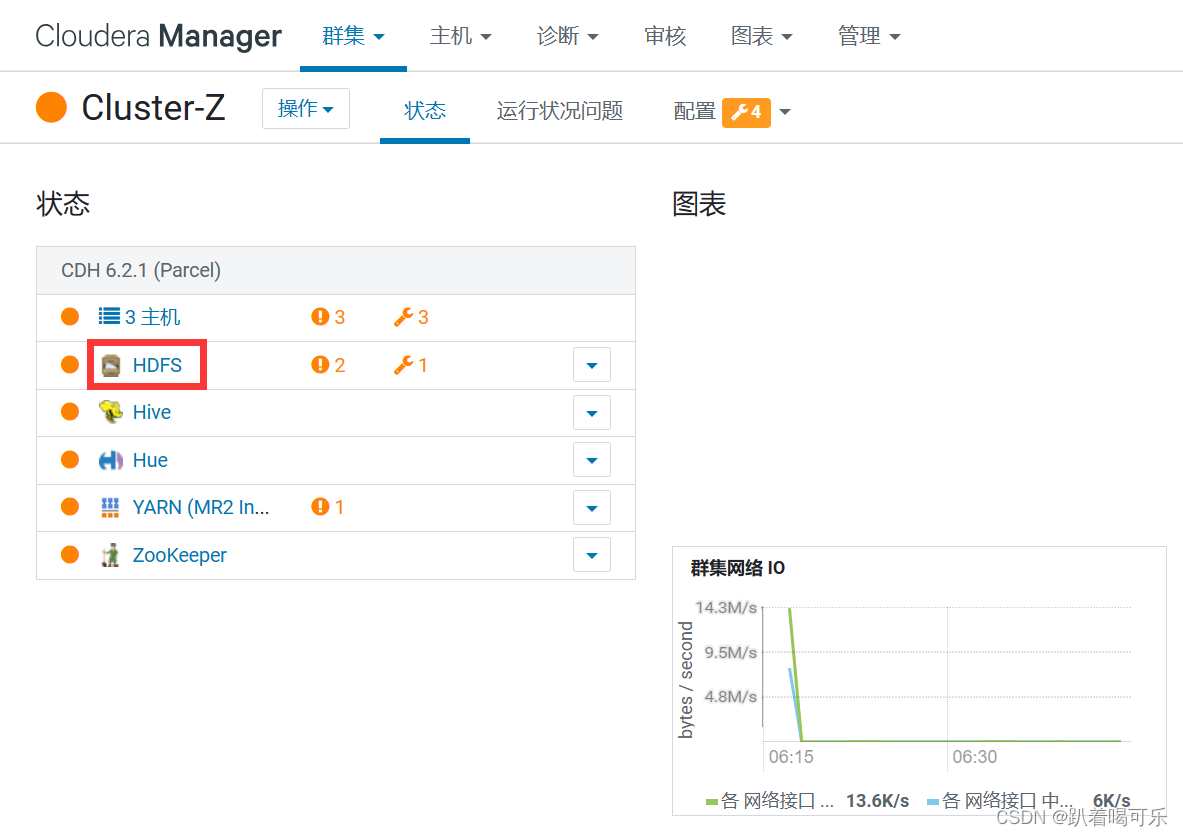Expand the 配置 dropdown caret
The height and width of the screenshot is (836, 1183).
pyautogui.click(x=785, y=112)
